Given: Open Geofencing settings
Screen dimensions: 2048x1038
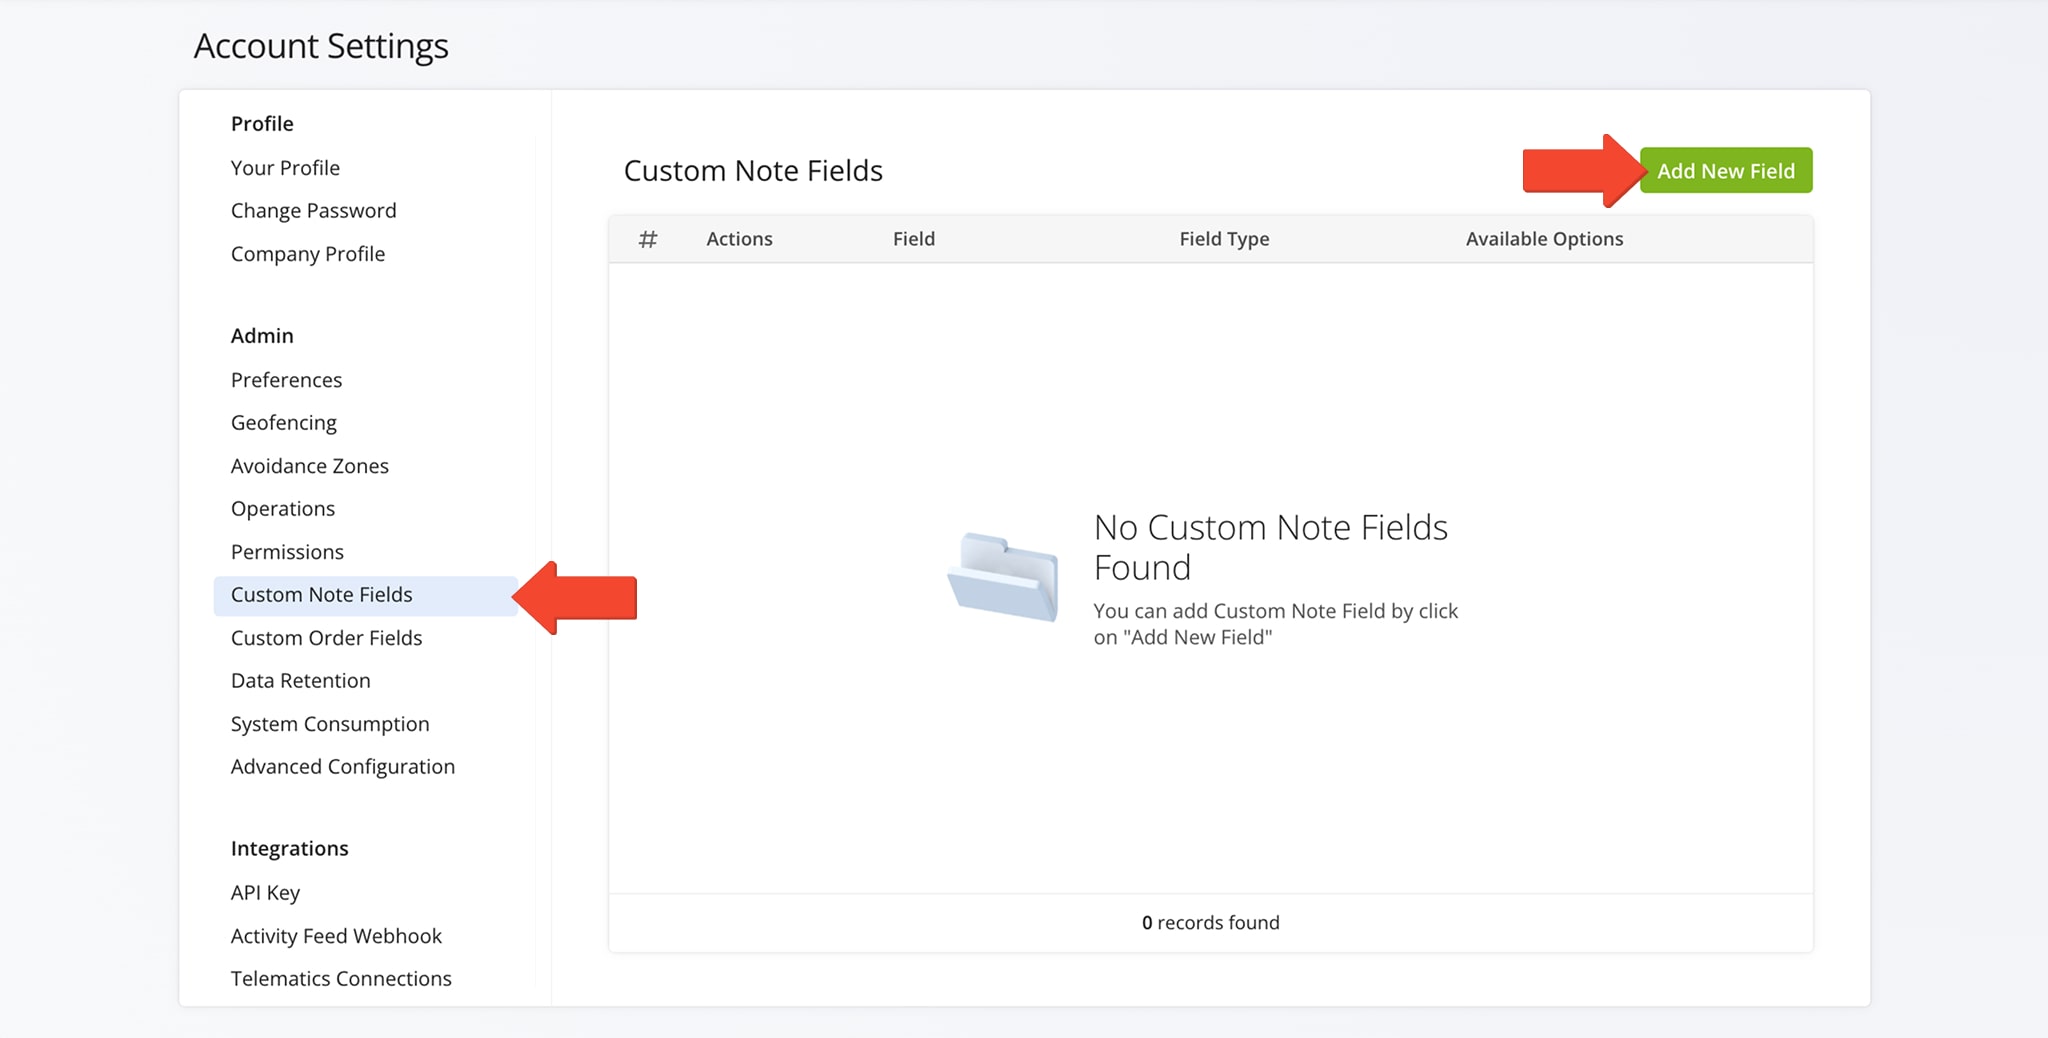Looking at the screenshot, I should 284,423.
